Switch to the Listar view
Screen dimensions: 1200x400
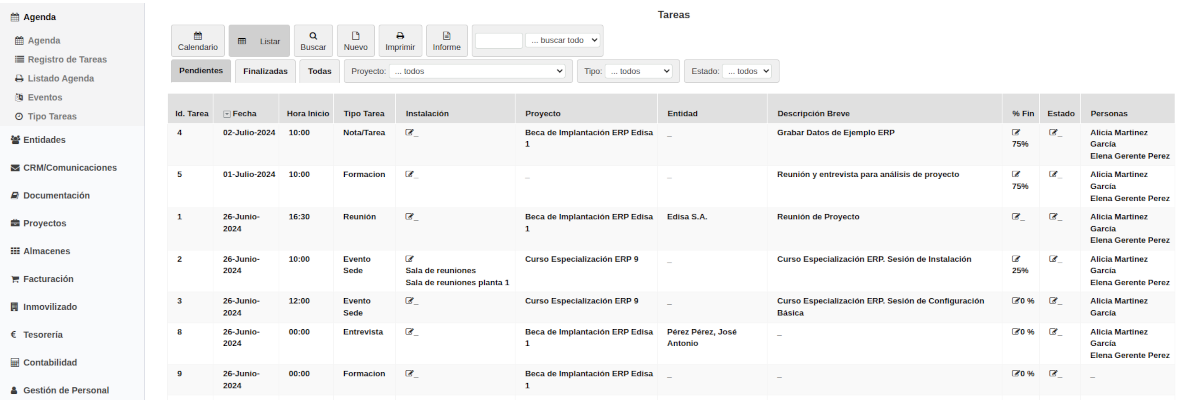(x=259, y=41)
